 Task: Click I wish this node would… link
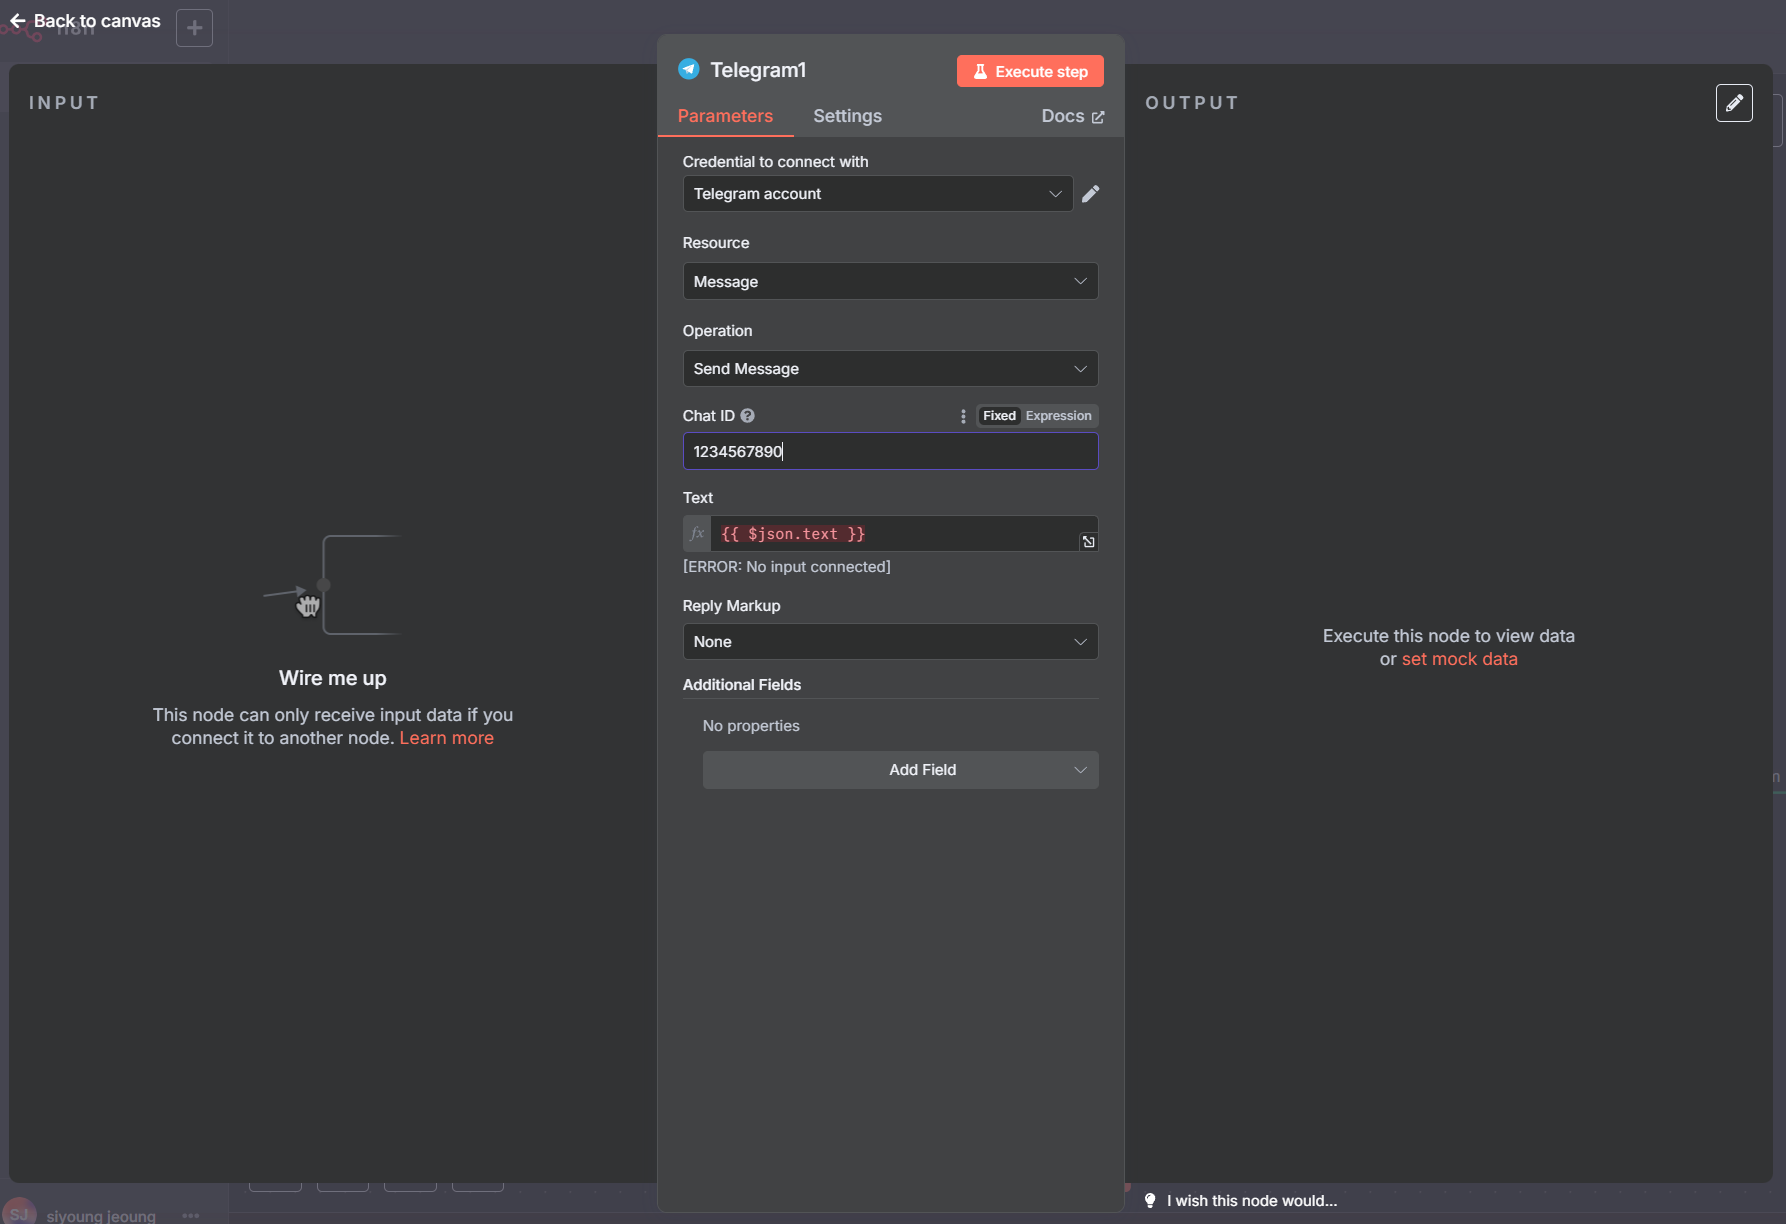1251,1201
